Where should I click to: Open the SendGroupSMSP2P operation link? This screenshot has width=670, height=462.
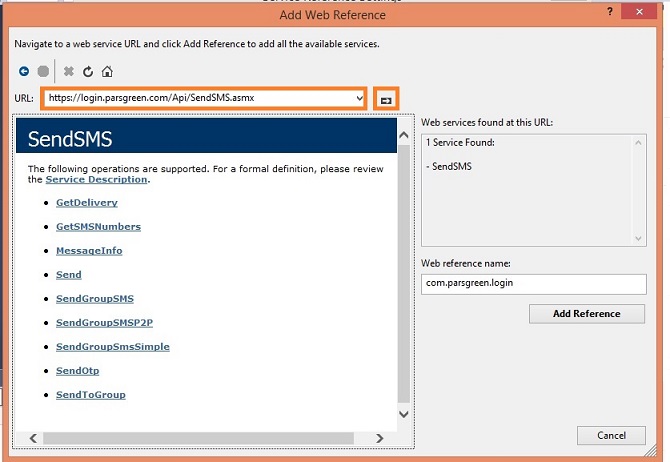pyautogui.click(x=104, y=323)
